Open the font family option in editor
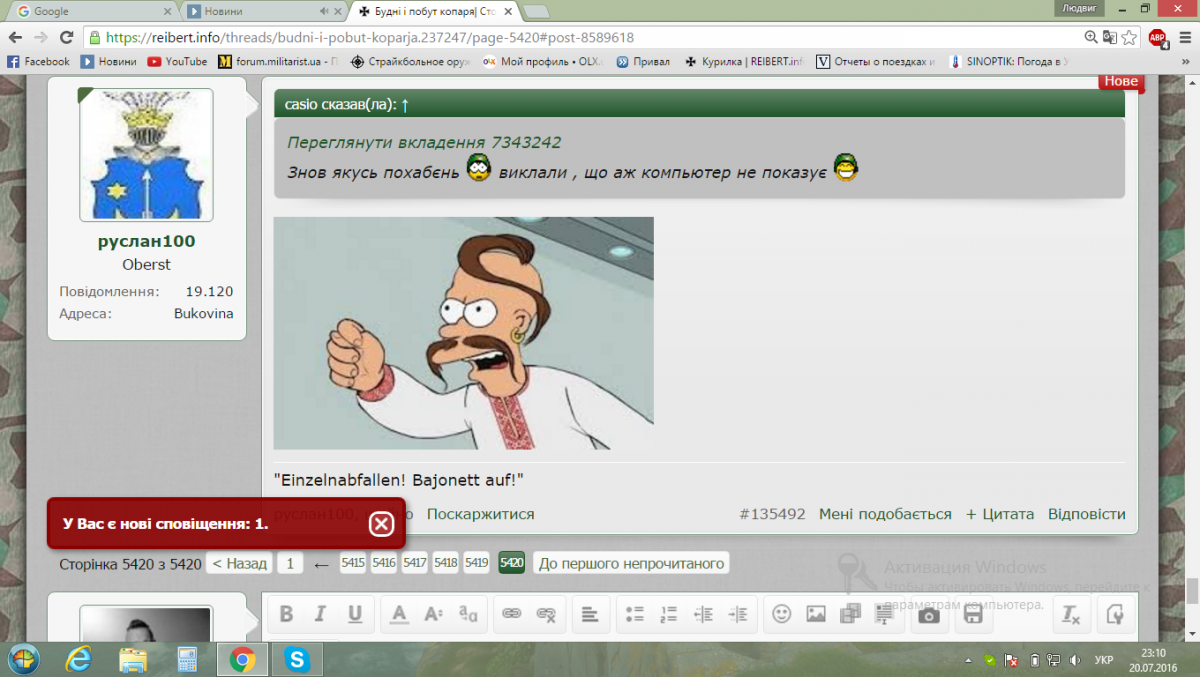 467,614
